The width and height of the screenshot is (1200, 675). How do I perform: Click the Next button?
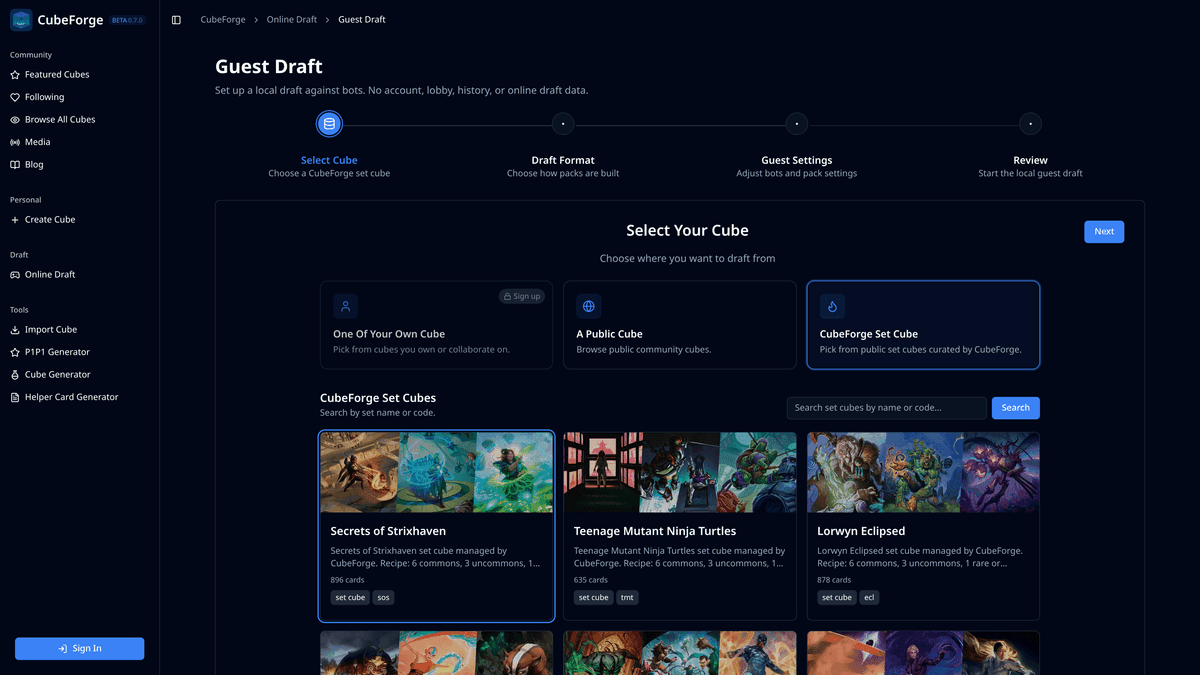(x=1104, y=232)
